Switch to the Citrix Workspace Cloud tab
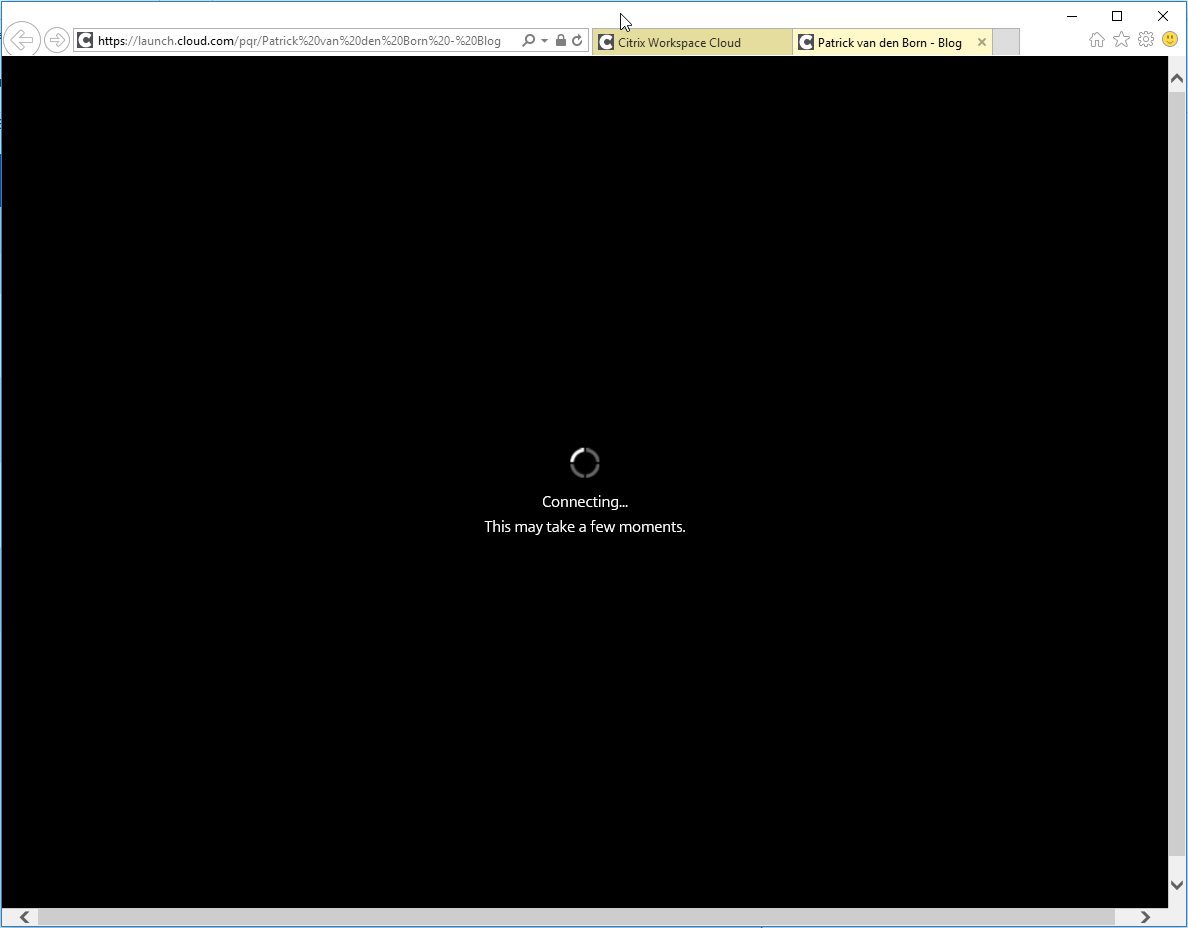 coord(692,42)
